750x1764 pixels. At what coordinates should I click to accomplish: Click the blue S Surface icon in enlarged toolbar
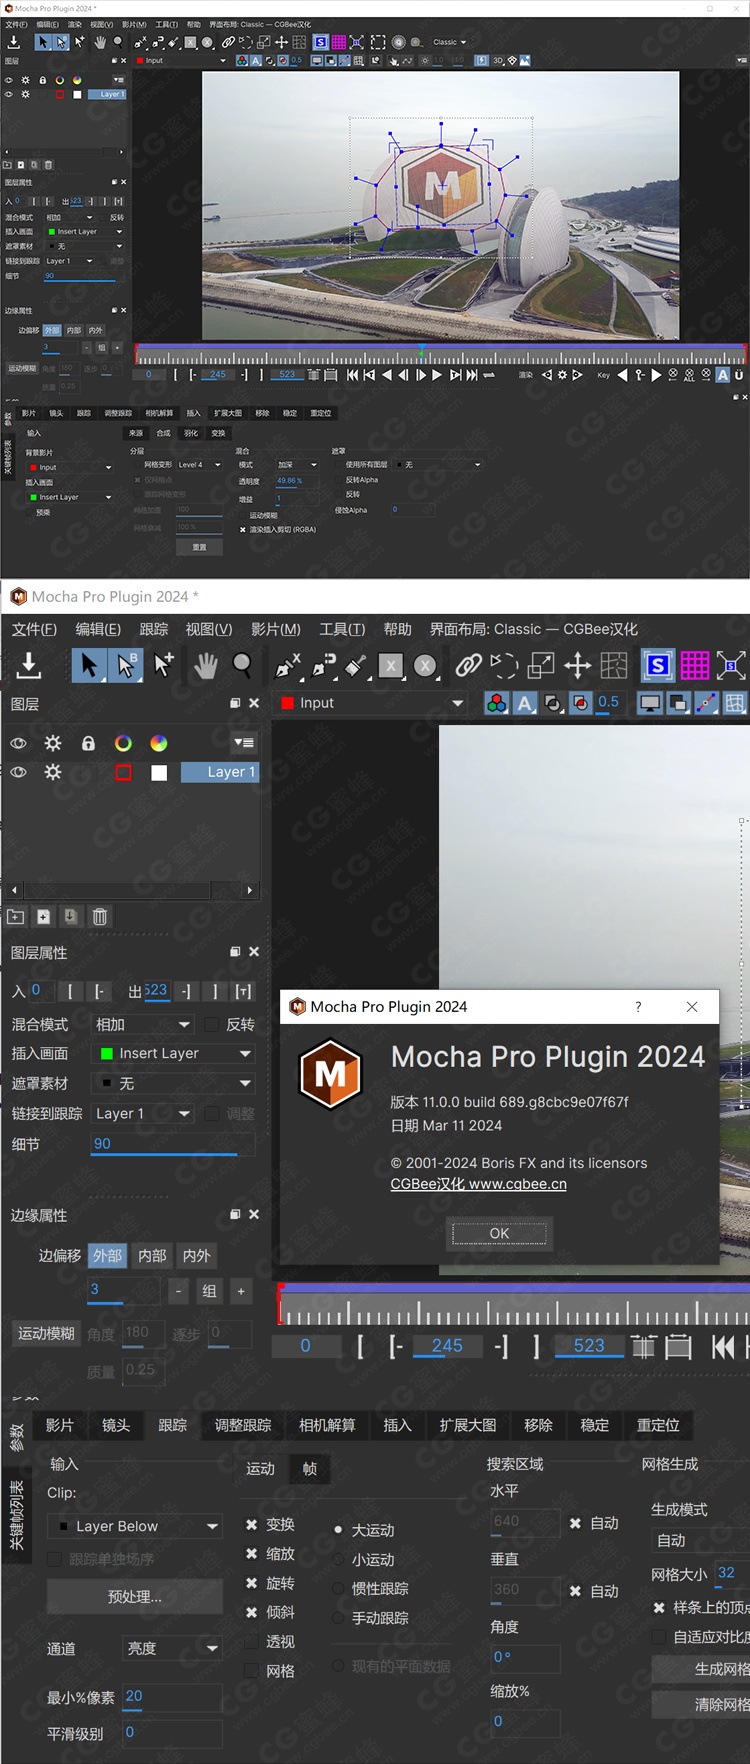(x=657, y=665)
